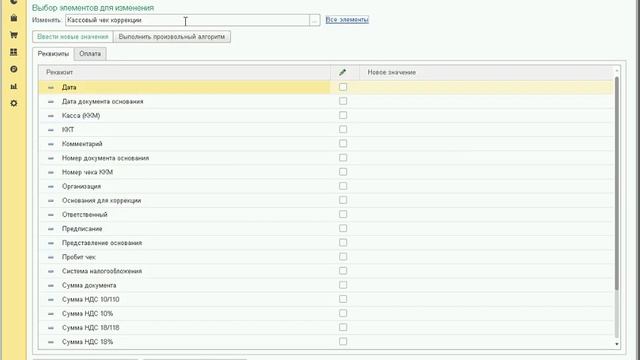Tick the Сумма НДС 18% checkbox
Screen dimensions: 640x360
point(343,342)
